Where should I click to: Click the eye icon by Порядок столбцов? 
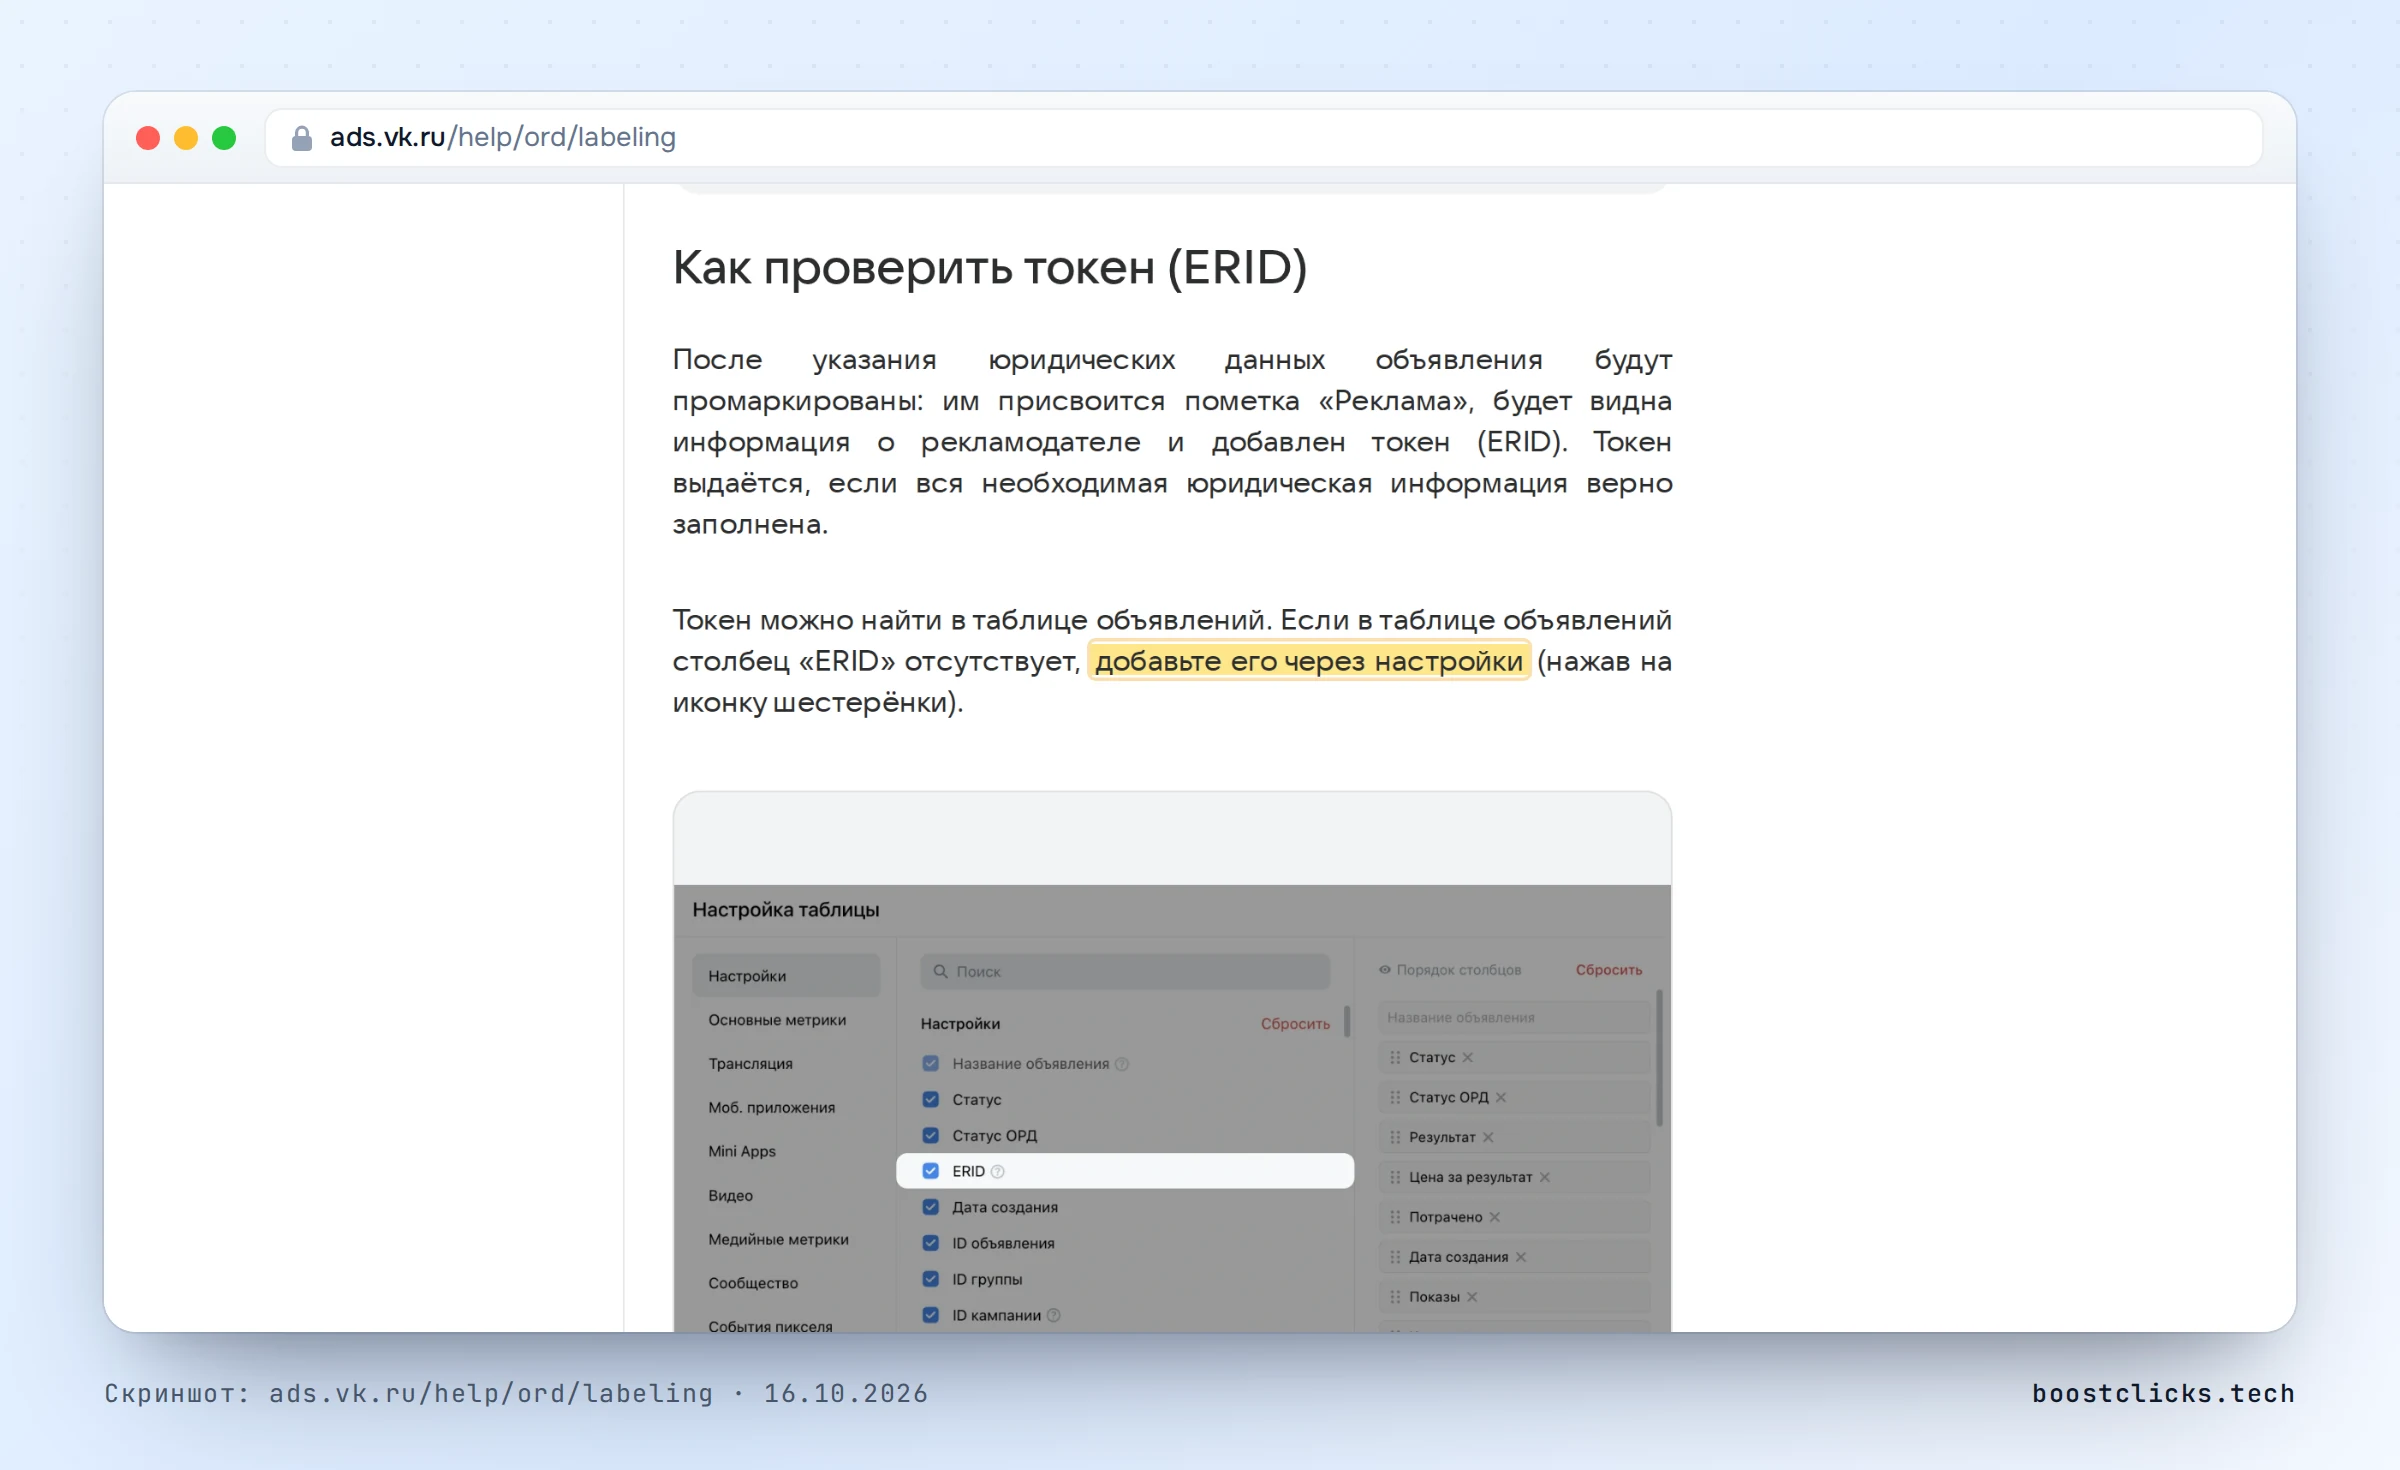pyautogui.click(x=1385, y=970)
